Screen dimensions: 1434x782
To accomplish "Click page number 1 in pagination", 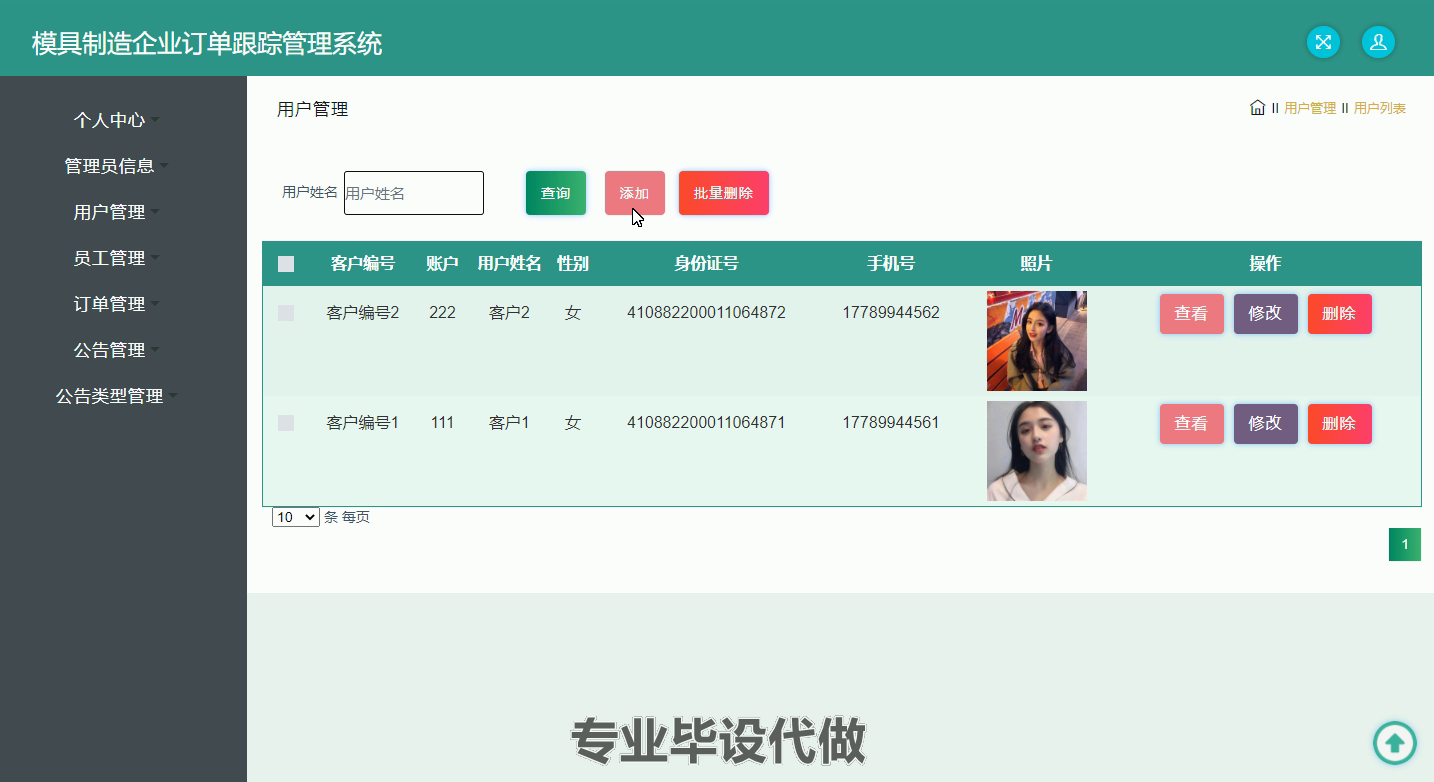I will point(1405,544).
